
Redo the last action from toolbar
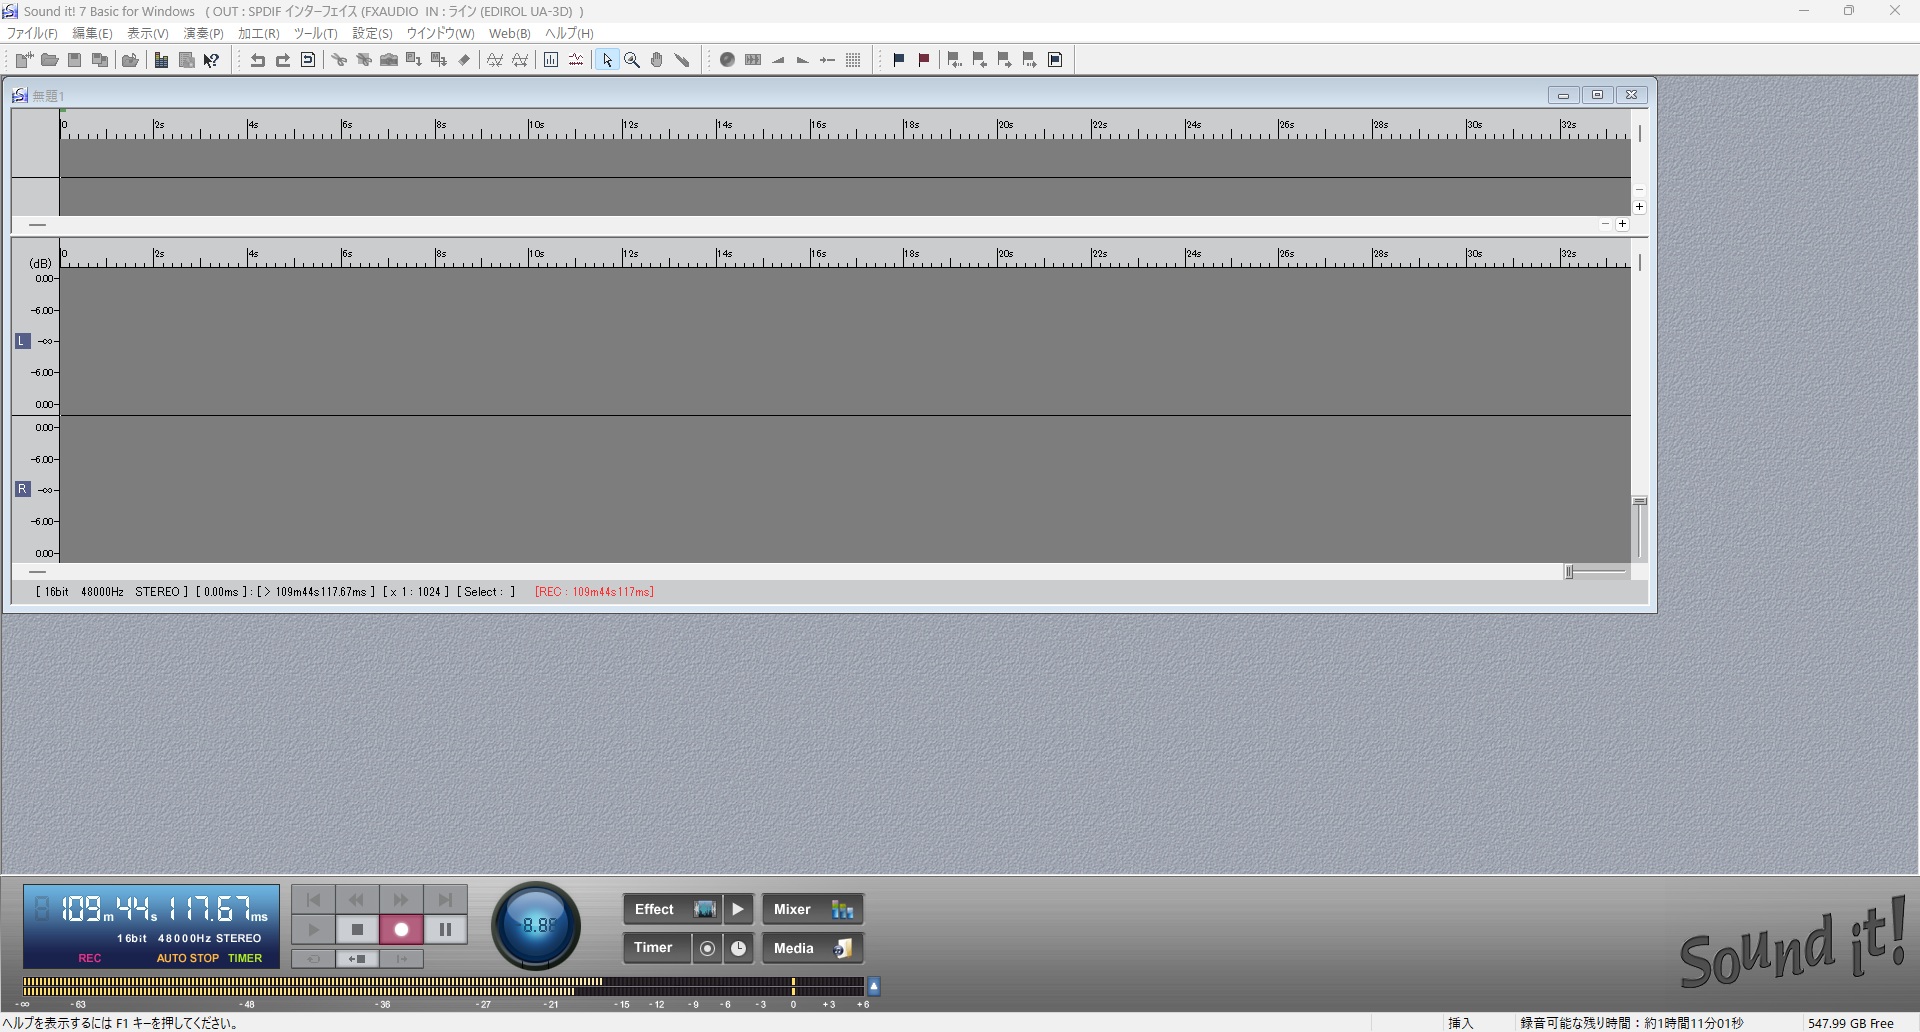pos(283,60)
